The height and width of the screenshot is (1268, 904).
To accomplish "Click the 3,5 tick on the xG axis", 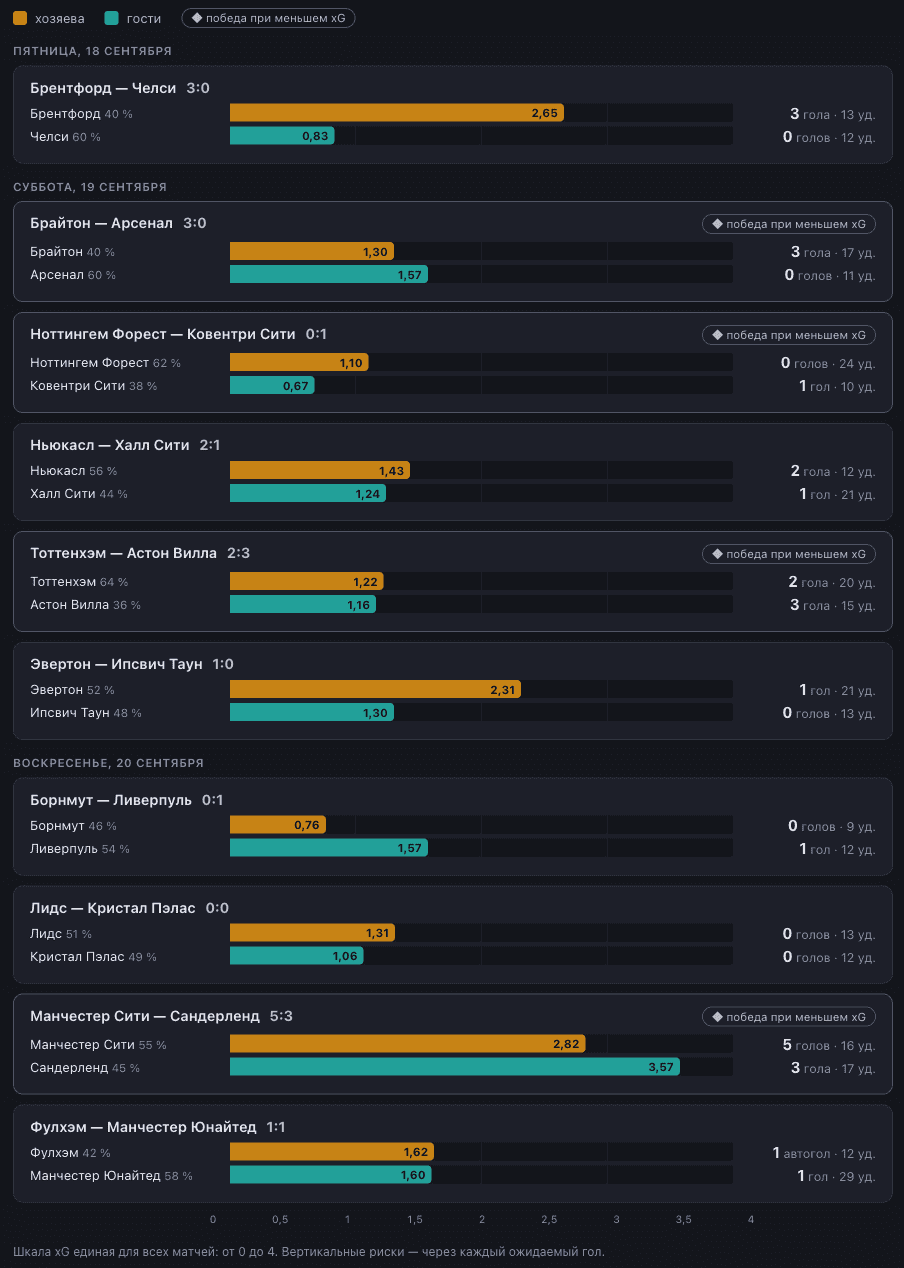I will [684, 1220].
